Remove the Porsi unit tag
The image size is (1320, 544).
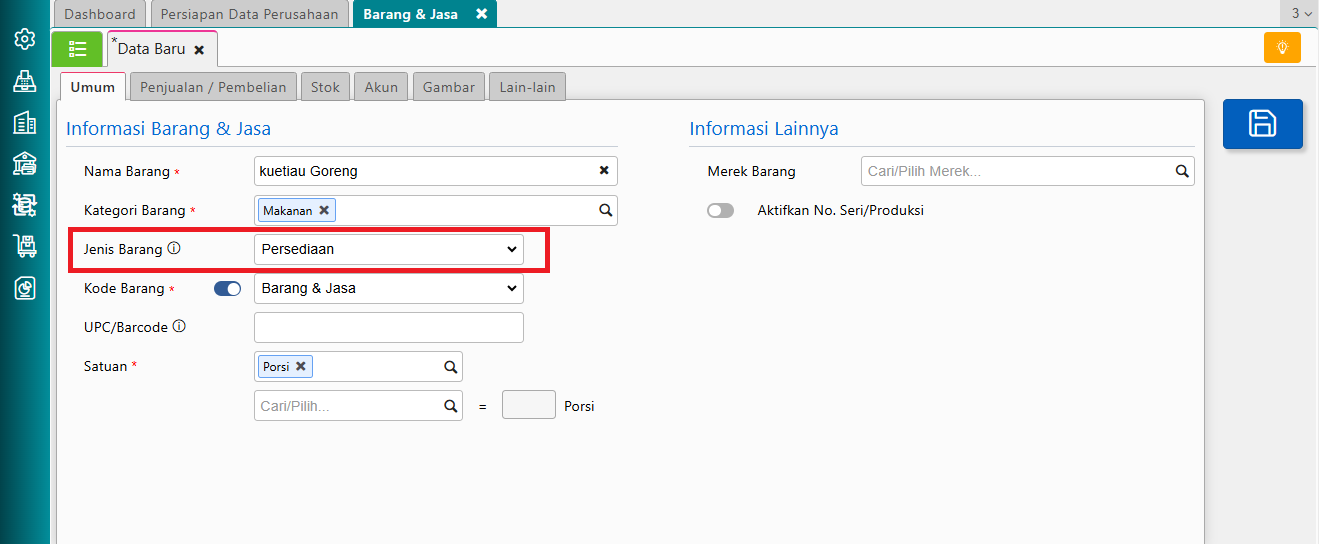pyautogui.click(x=301, y=366)
